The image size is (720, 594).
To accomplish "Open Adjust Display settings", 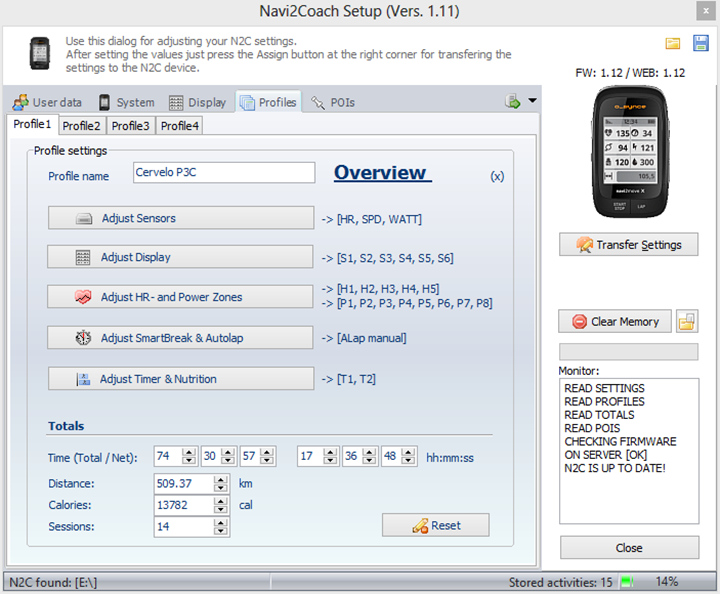I will pyautogui.click(x=180, y=257).
